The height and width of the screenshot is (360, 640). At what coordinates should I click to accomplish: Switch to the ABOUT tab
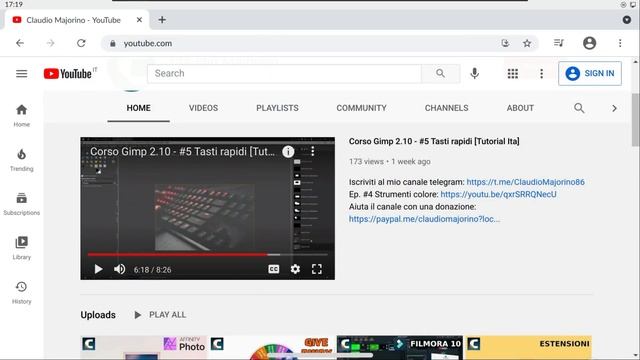pos(520,108)
